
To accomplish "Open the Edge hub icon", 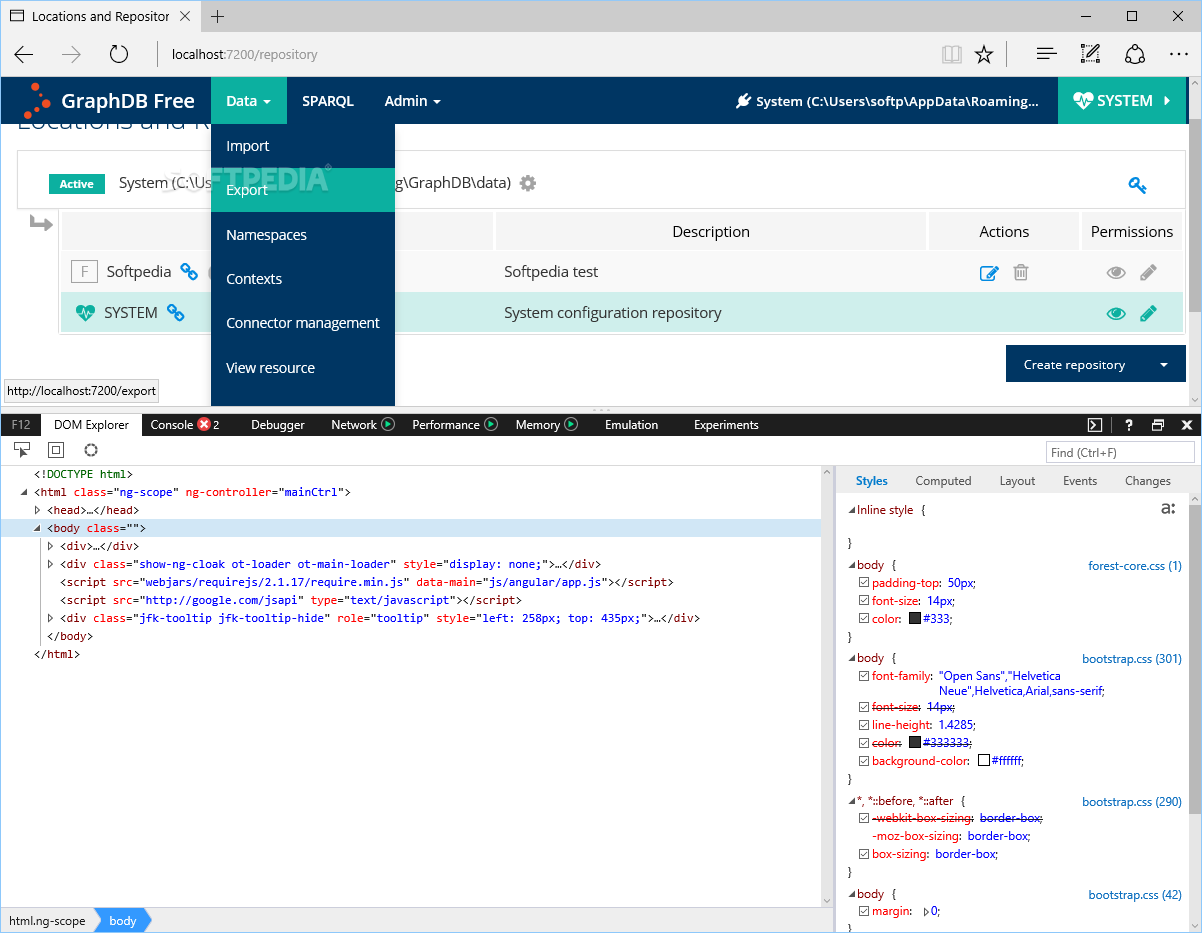I will 1047,54.
